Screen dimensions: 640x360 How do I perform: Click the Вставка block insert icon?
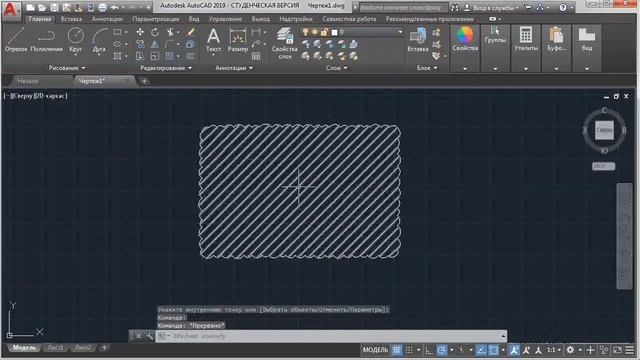tap(418, 40)
